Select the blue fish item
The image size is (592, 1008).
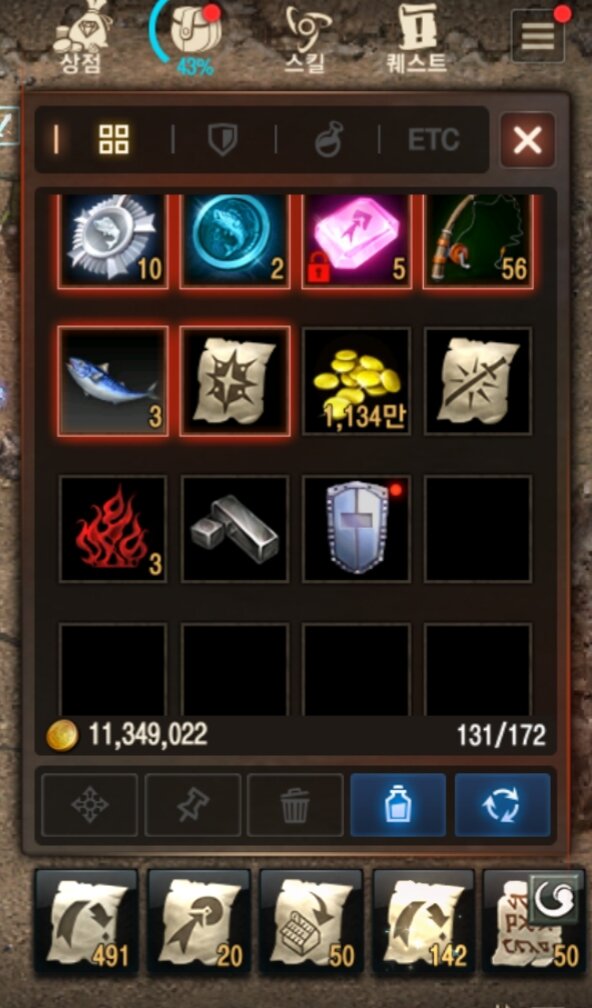coord(113,381)
